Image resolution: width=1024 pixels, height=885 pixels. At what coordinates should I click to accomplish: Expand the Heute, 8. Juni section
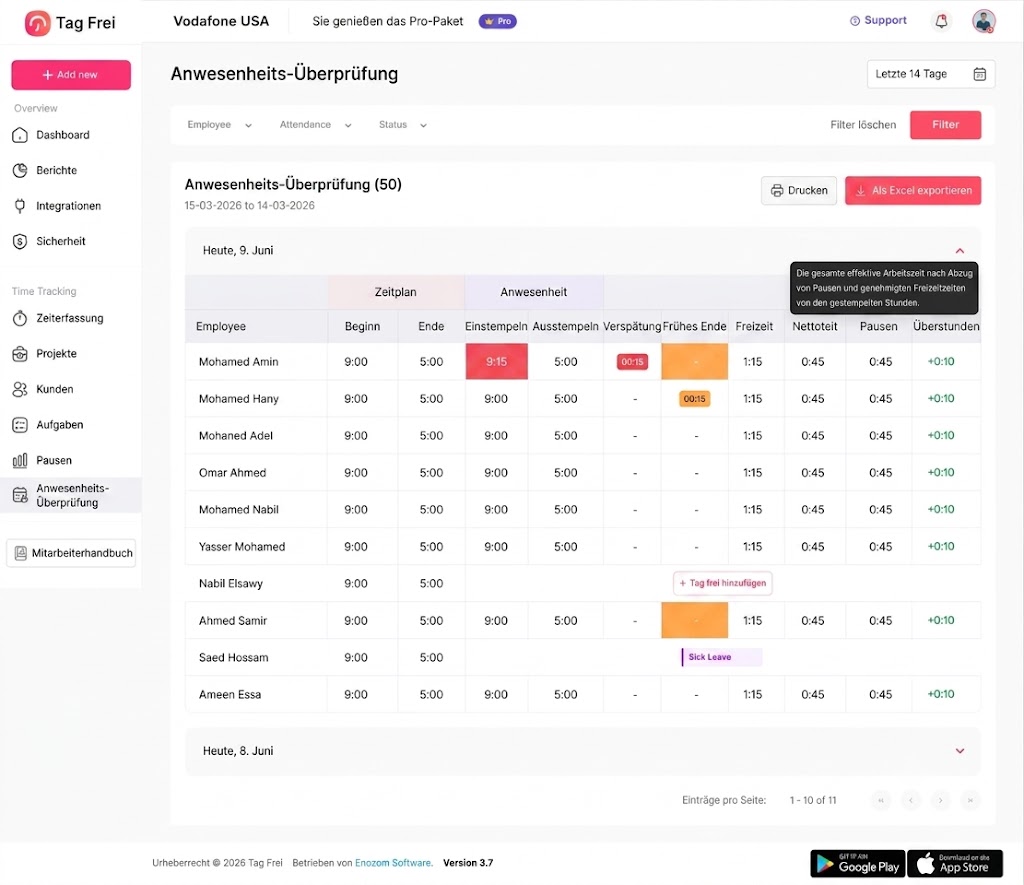point(959,751)
